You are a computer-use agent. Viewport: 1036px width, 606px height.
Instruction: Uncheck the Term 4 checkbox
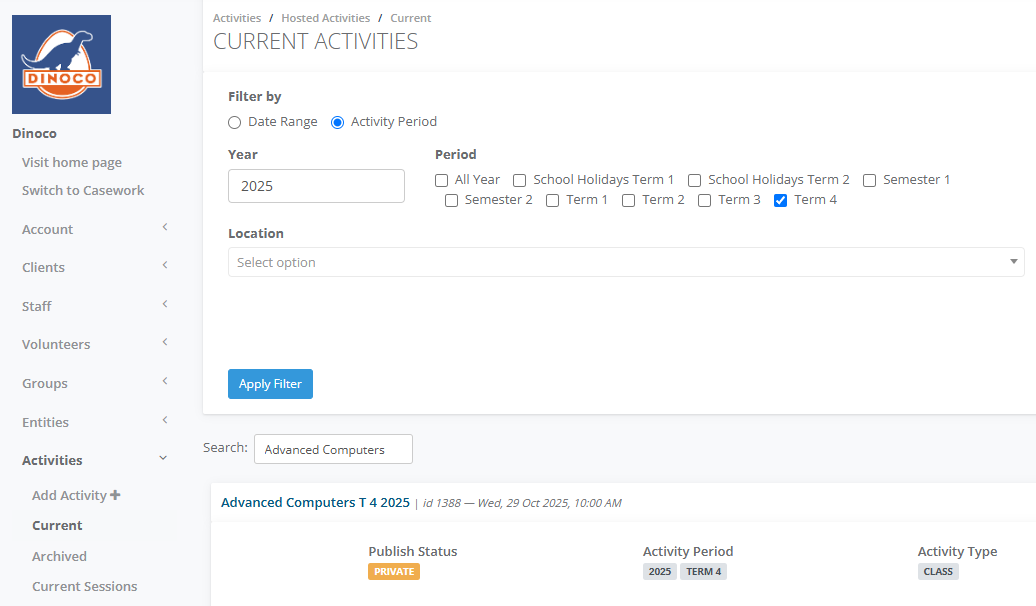tap(781, 200)
